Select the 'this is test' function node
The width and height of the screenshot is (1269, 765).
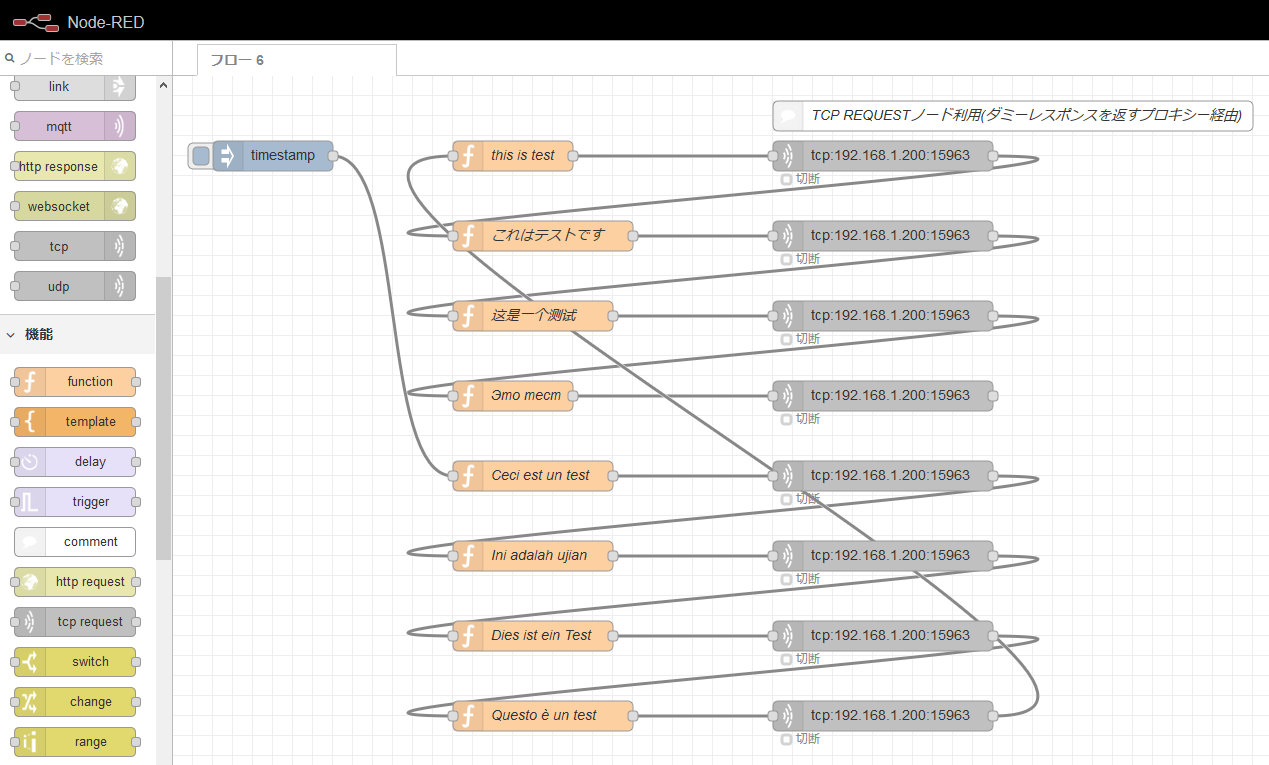[513, 156]
